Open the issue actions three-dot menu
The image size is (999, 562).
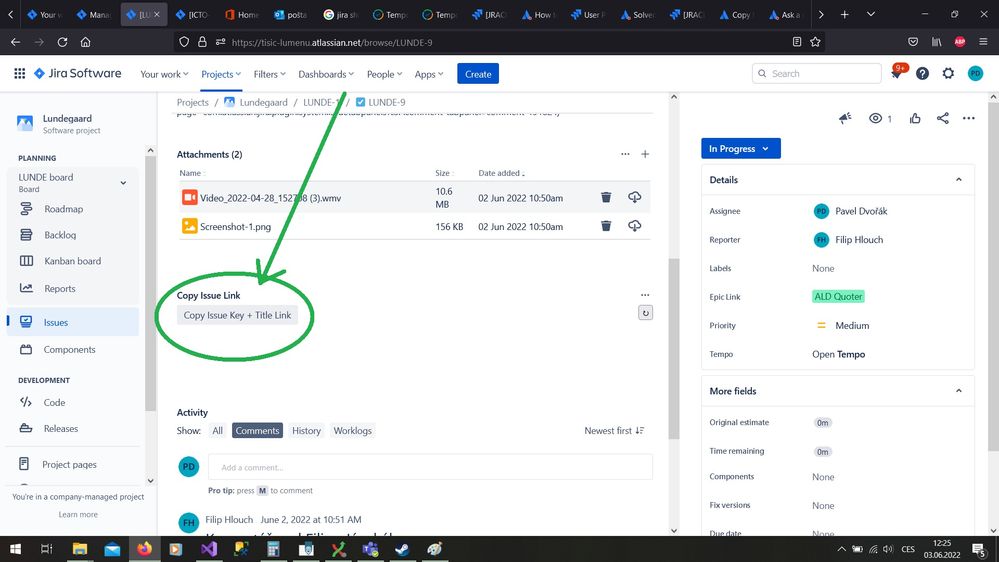point(968,118)
